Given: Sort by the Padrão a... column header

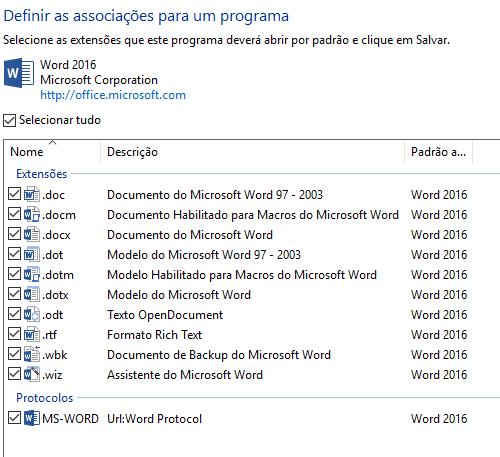Looking at the screenshot, I should click(438, 152).
